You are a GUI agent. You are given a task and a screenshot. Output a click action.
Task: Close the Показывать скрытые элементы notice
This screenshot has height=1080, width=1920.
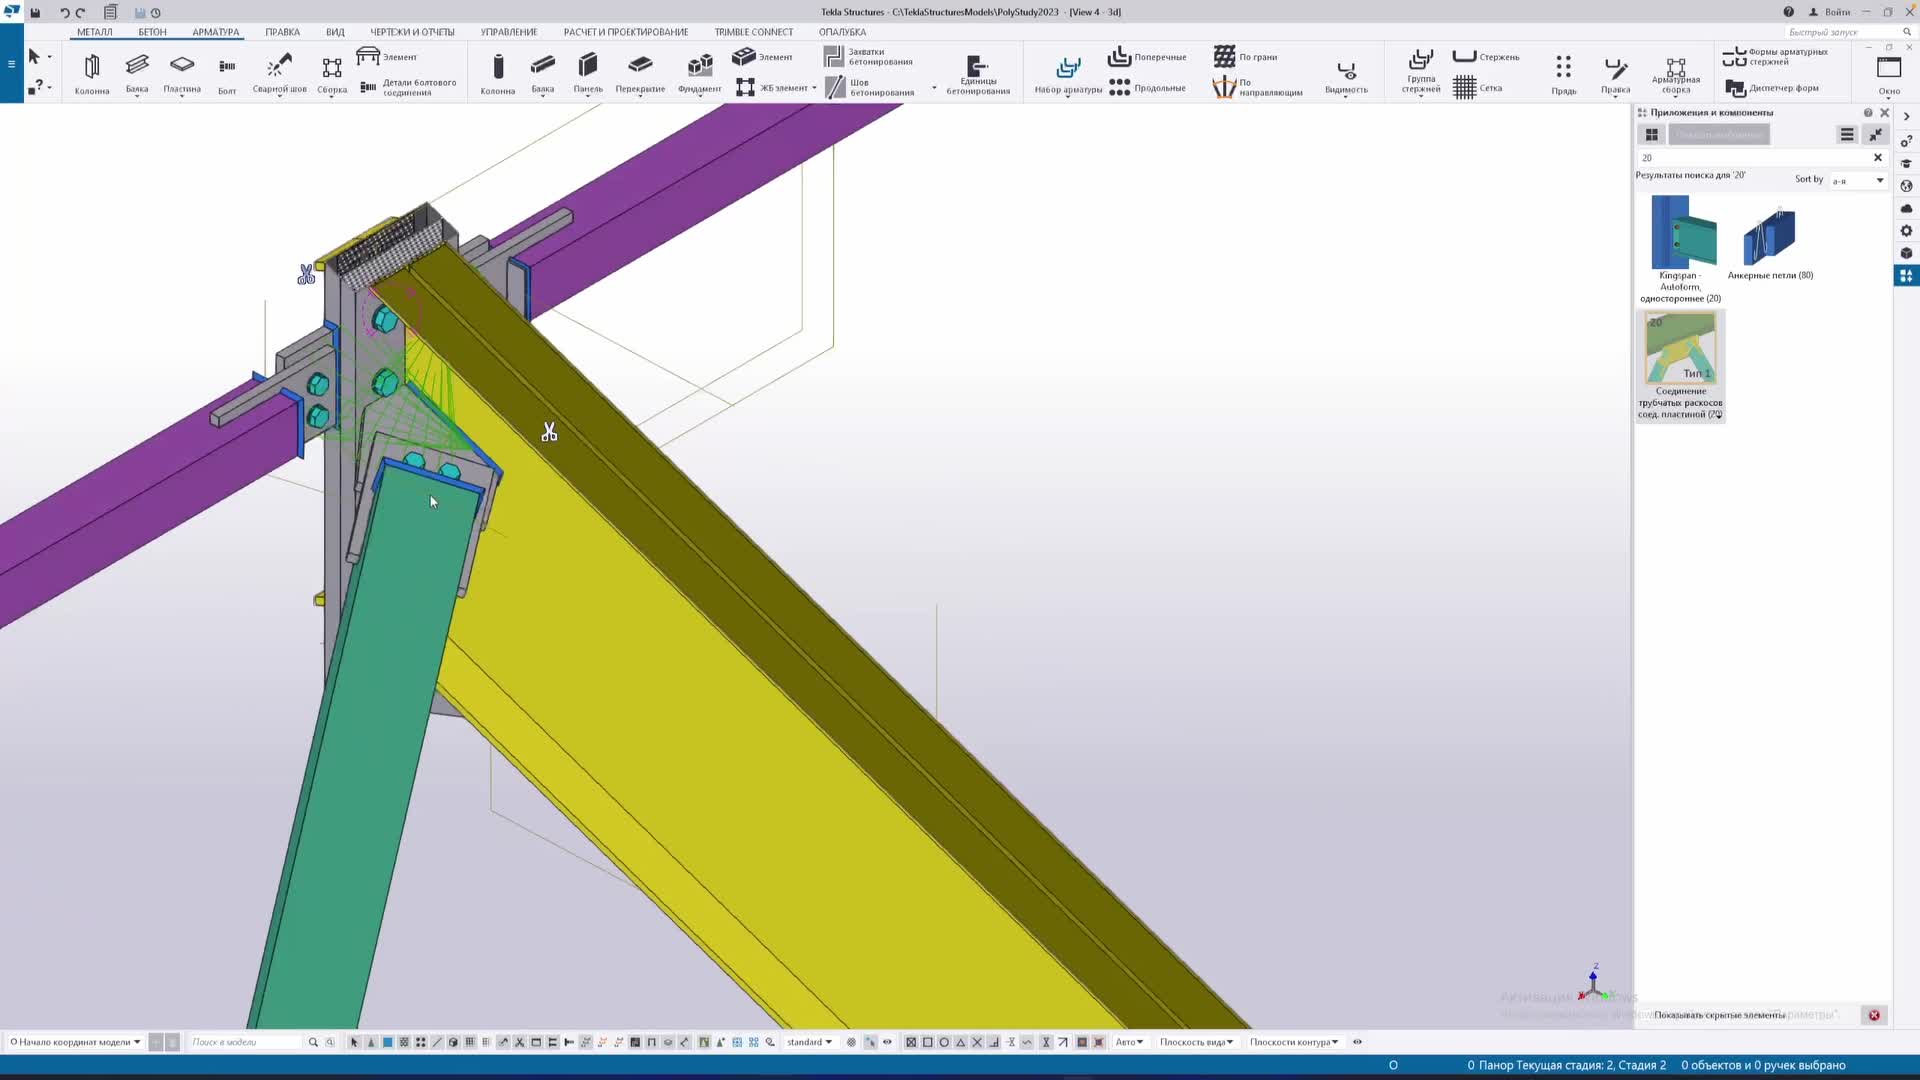[x=1874, y=1015]
